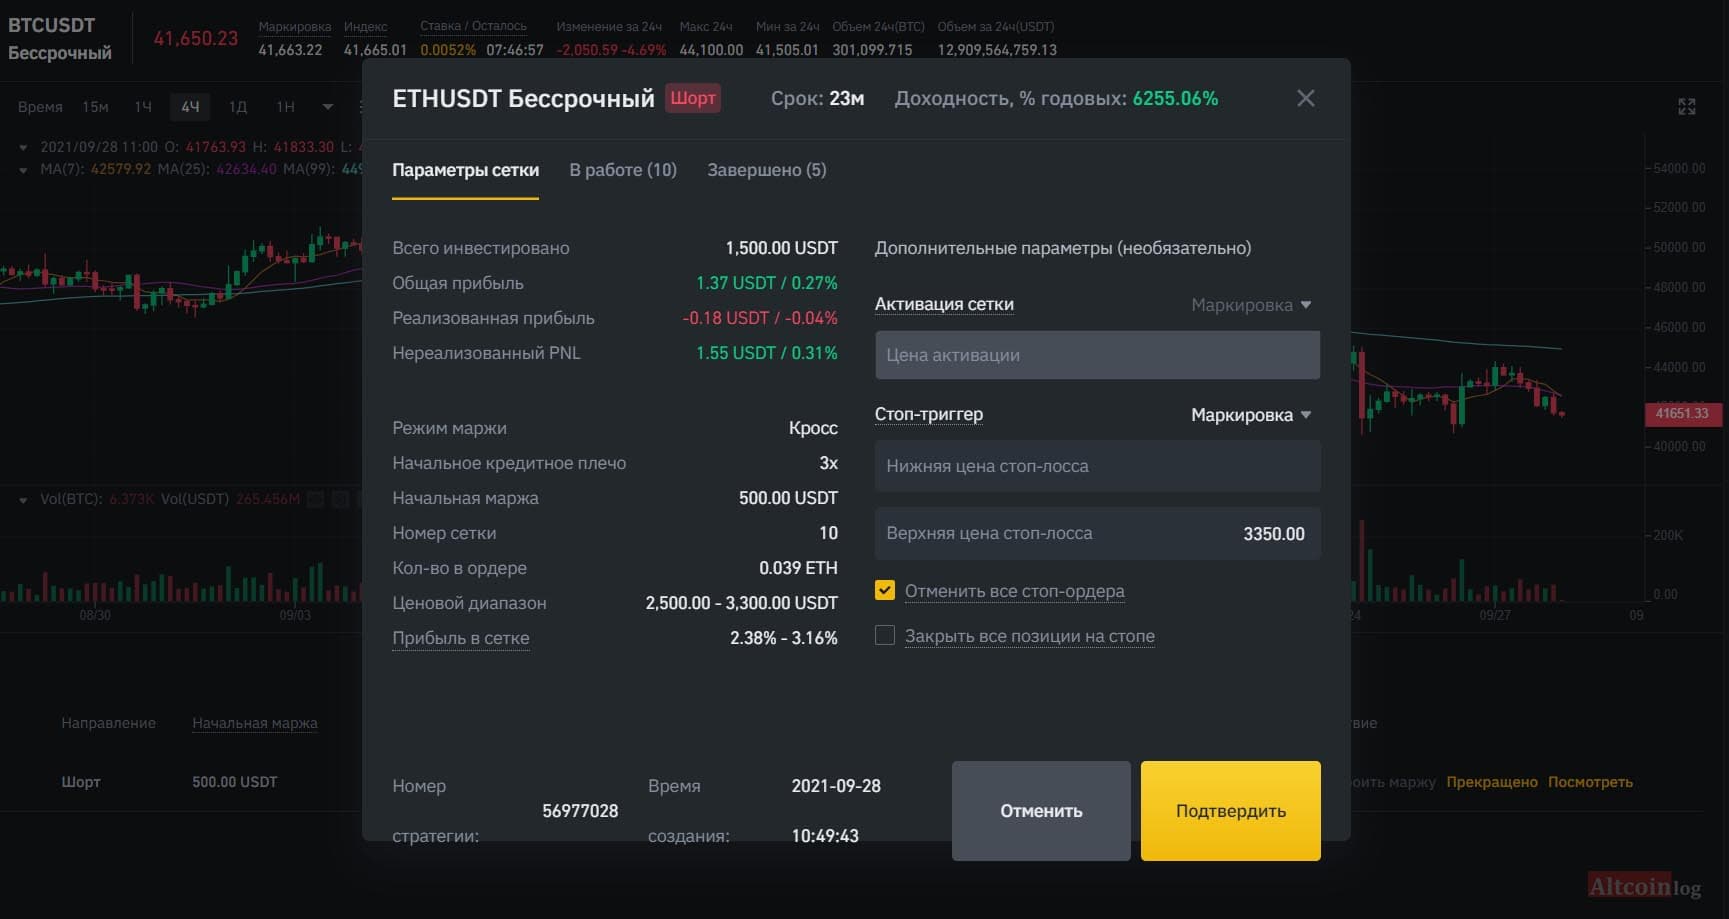The height and width of the screenshot is (919, 1729).
Task: Collapse the candle OHLC info arrow
Action: tap(23, 147)
